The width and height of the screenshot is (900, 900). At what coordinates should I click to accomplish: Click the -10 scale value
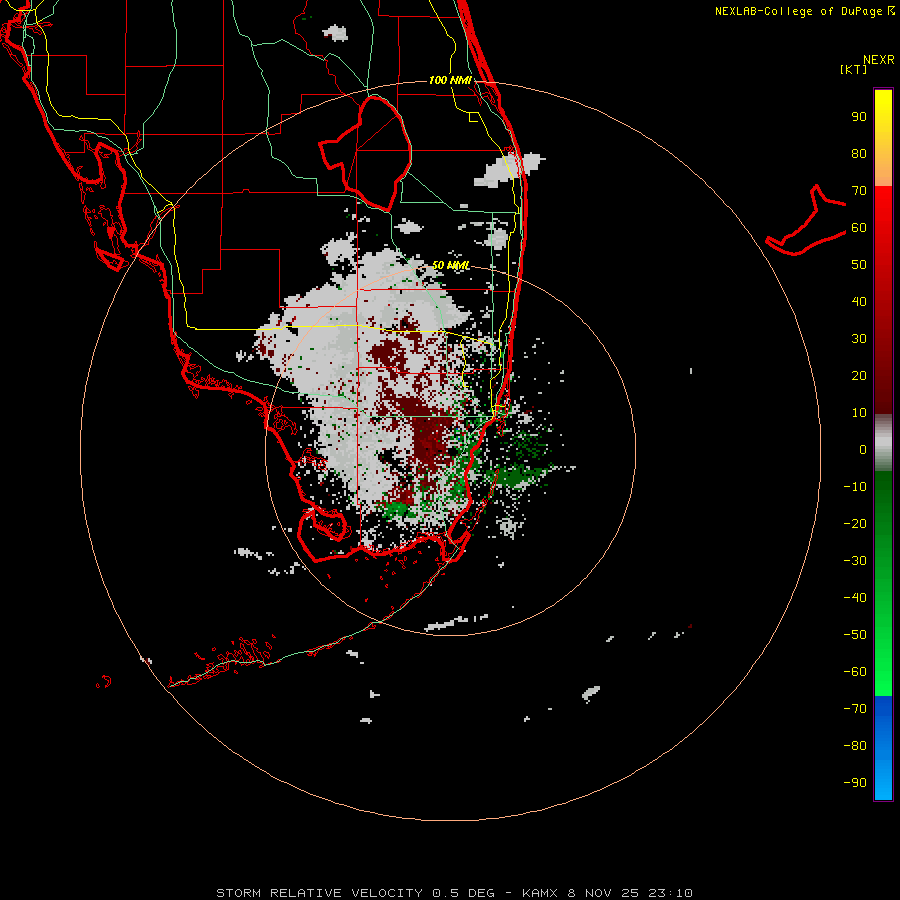pyautogui.click(x=855, y=487)
